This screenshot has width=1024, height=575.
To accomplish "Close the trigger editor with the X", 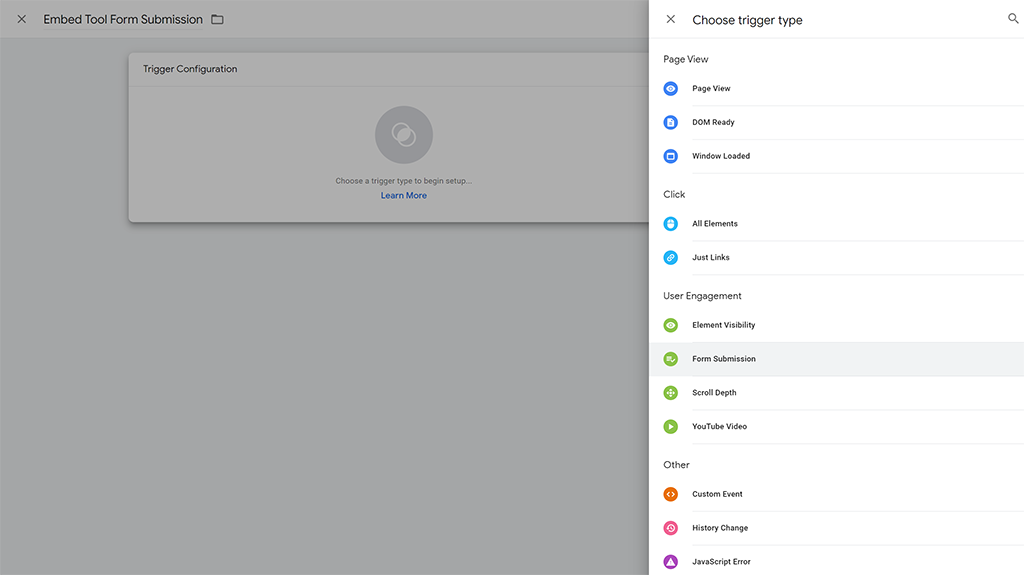I will pos(22,20).
